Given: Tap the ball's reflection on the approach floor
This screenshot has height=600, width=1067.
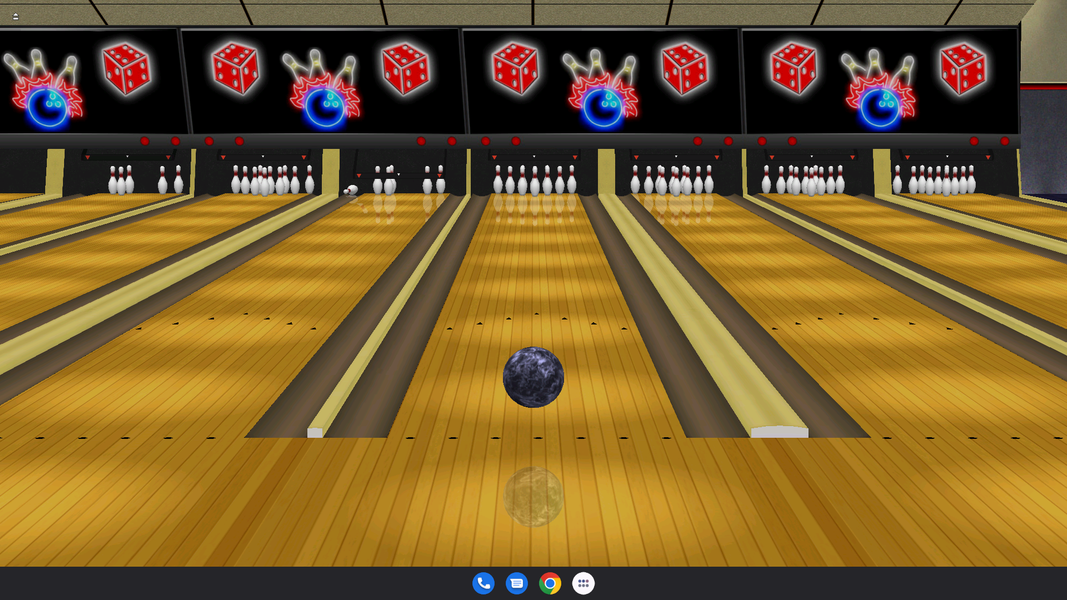Looking at the screenshot, I should [533, 497].
